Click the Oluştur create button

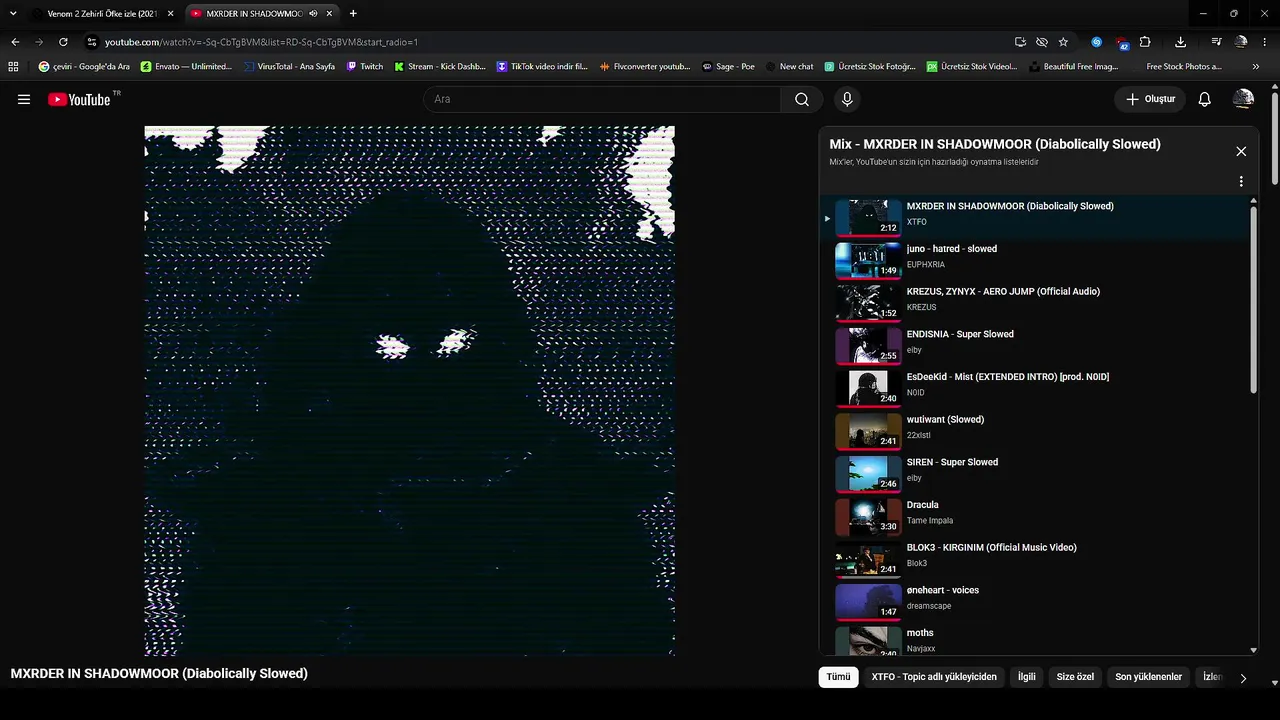point(1150,99)
